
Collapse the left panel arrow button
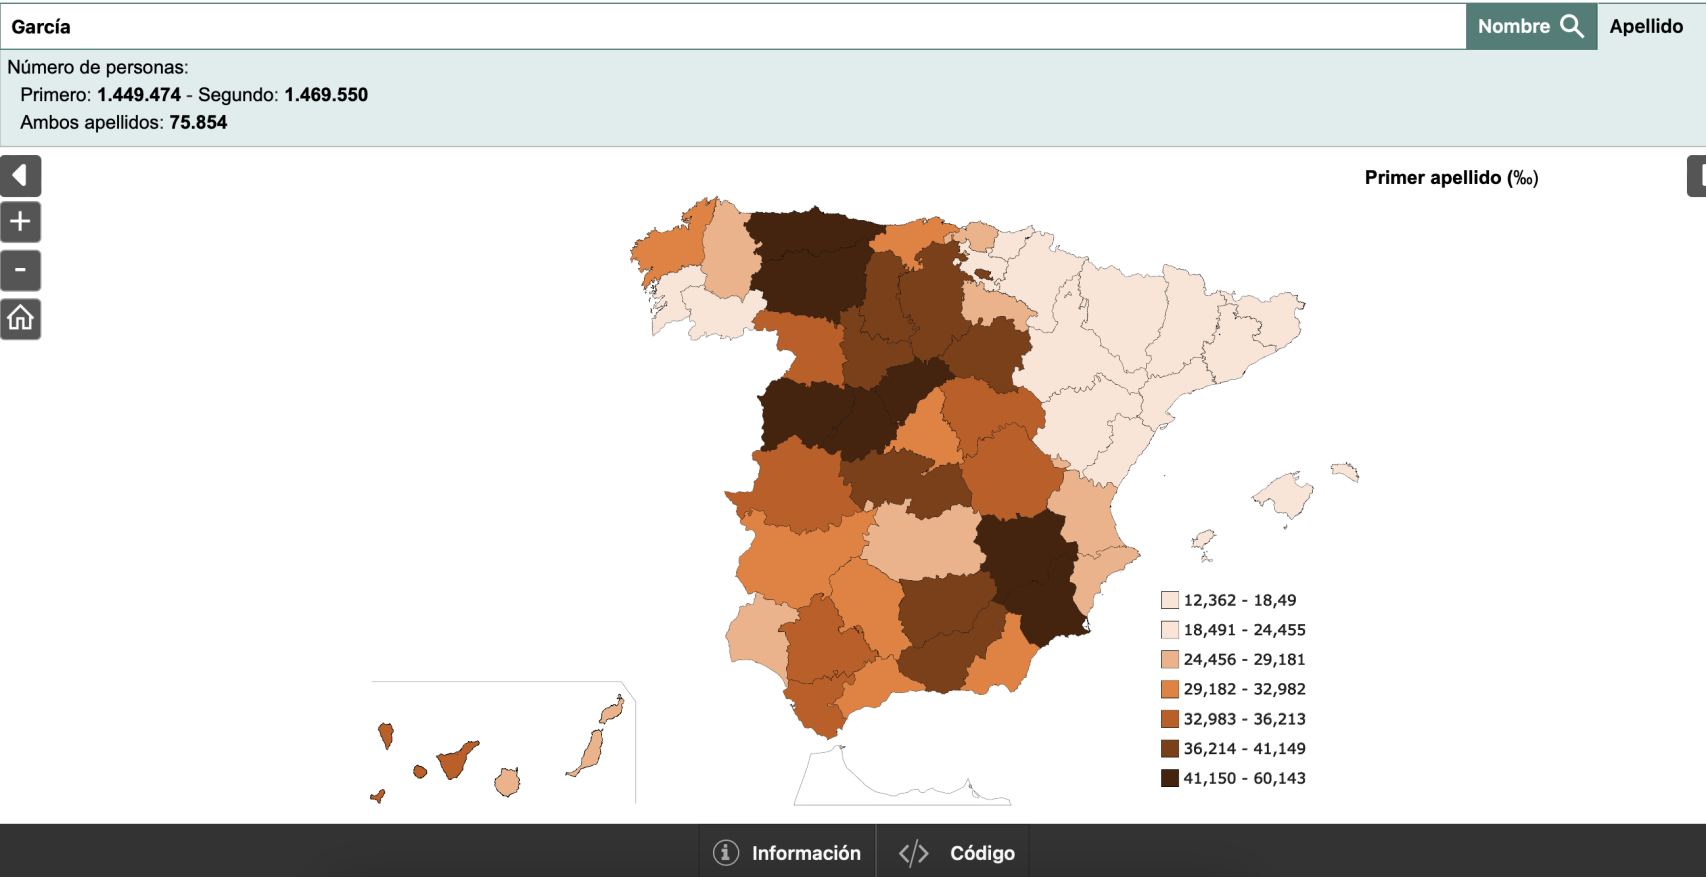(20, 176)
